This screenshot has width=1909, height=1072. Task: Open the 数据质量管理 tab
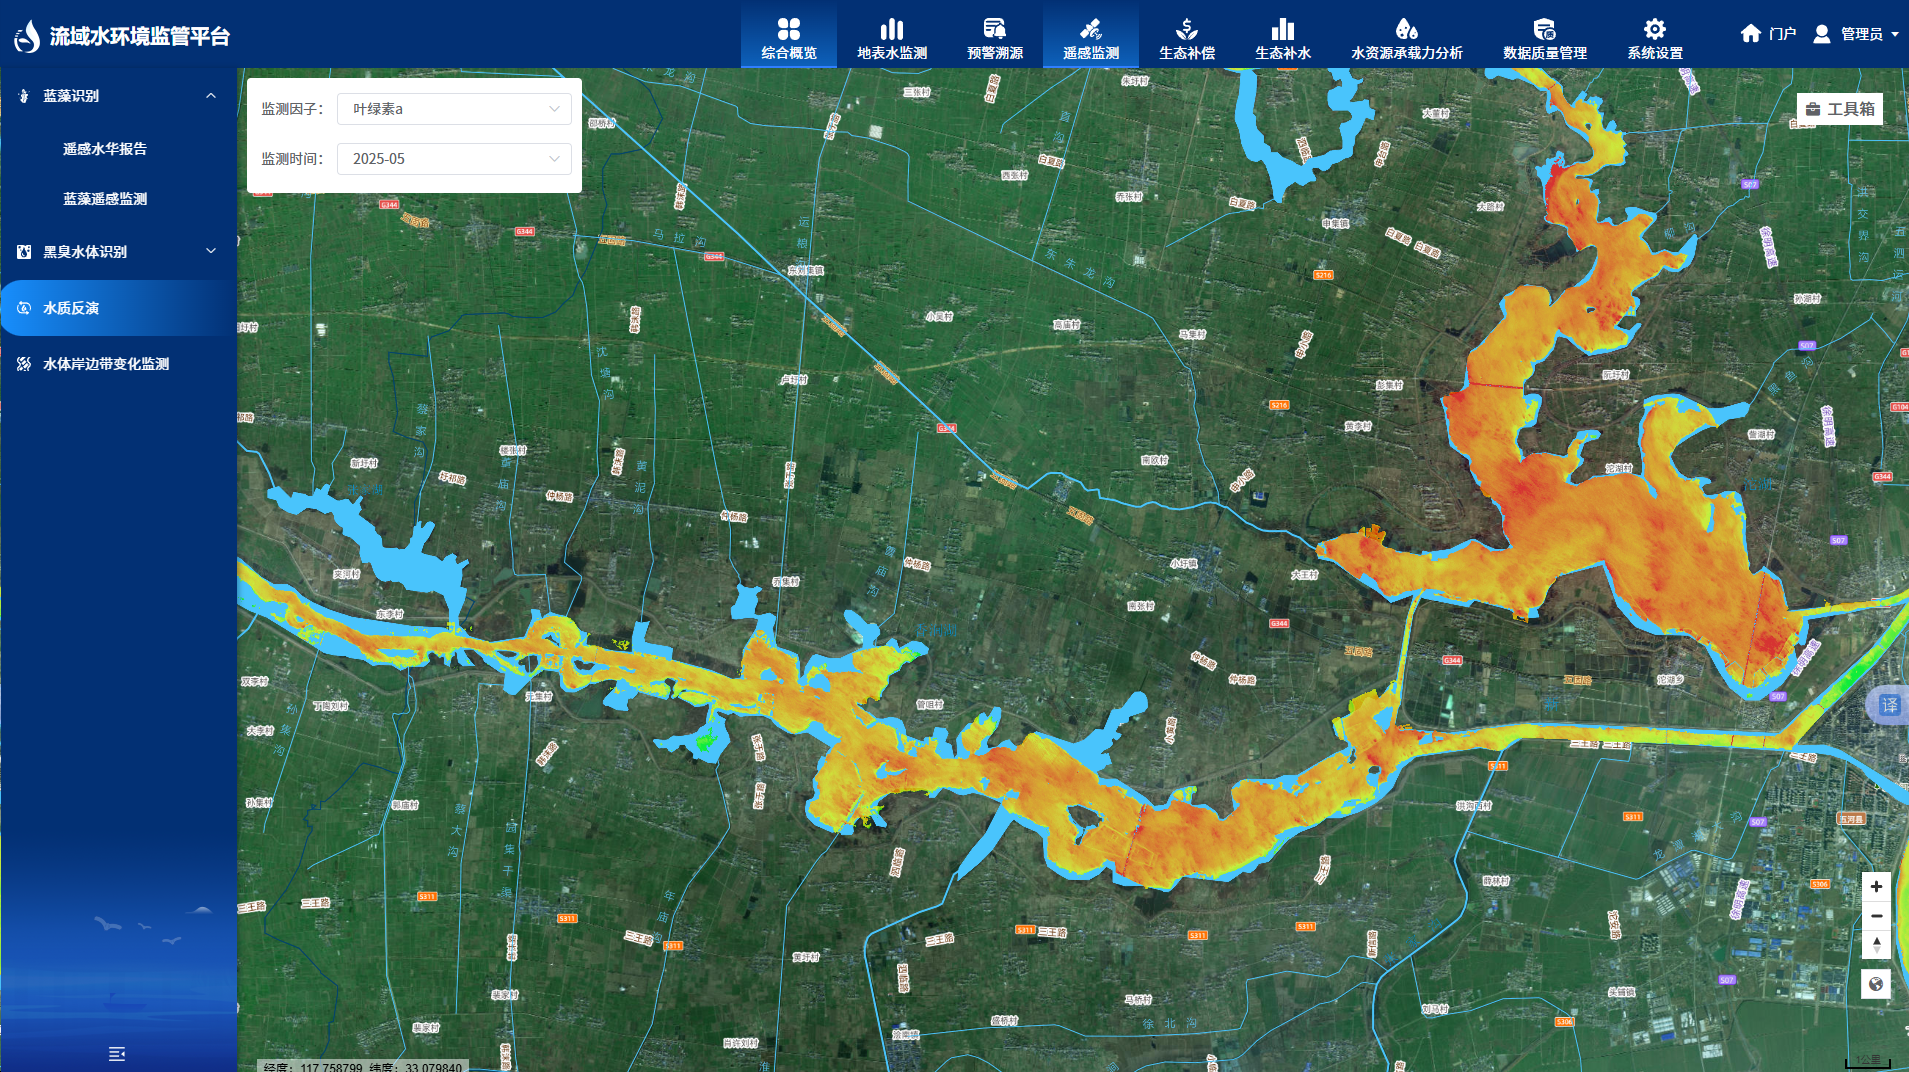pyautogui.click(x=1544, y=38)
